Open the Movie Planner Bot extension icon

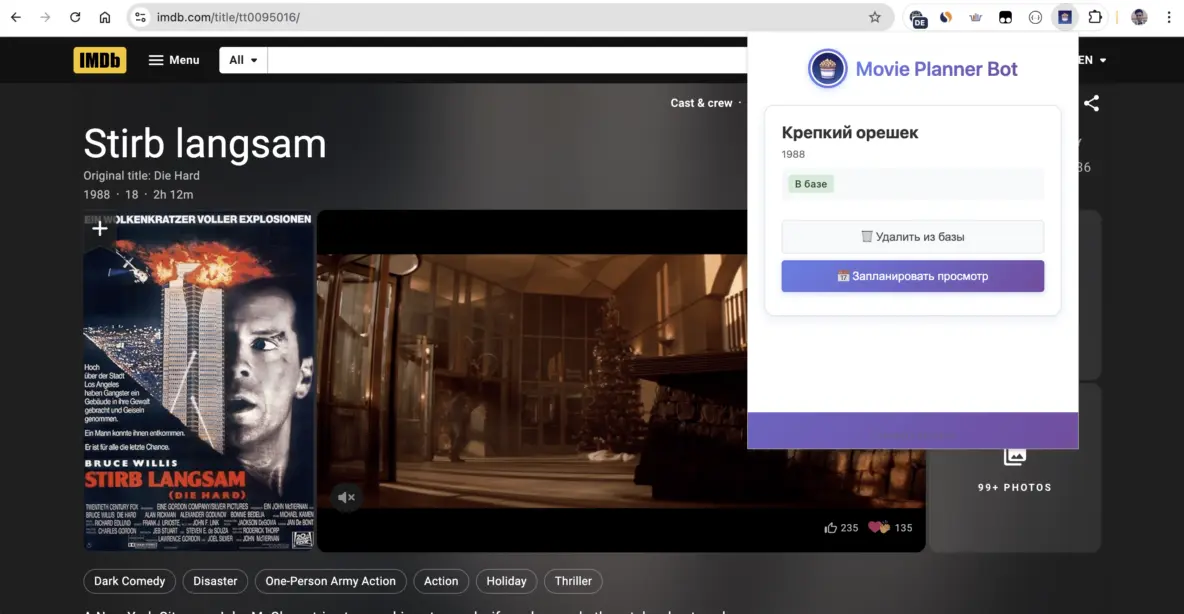[1064, 17]
